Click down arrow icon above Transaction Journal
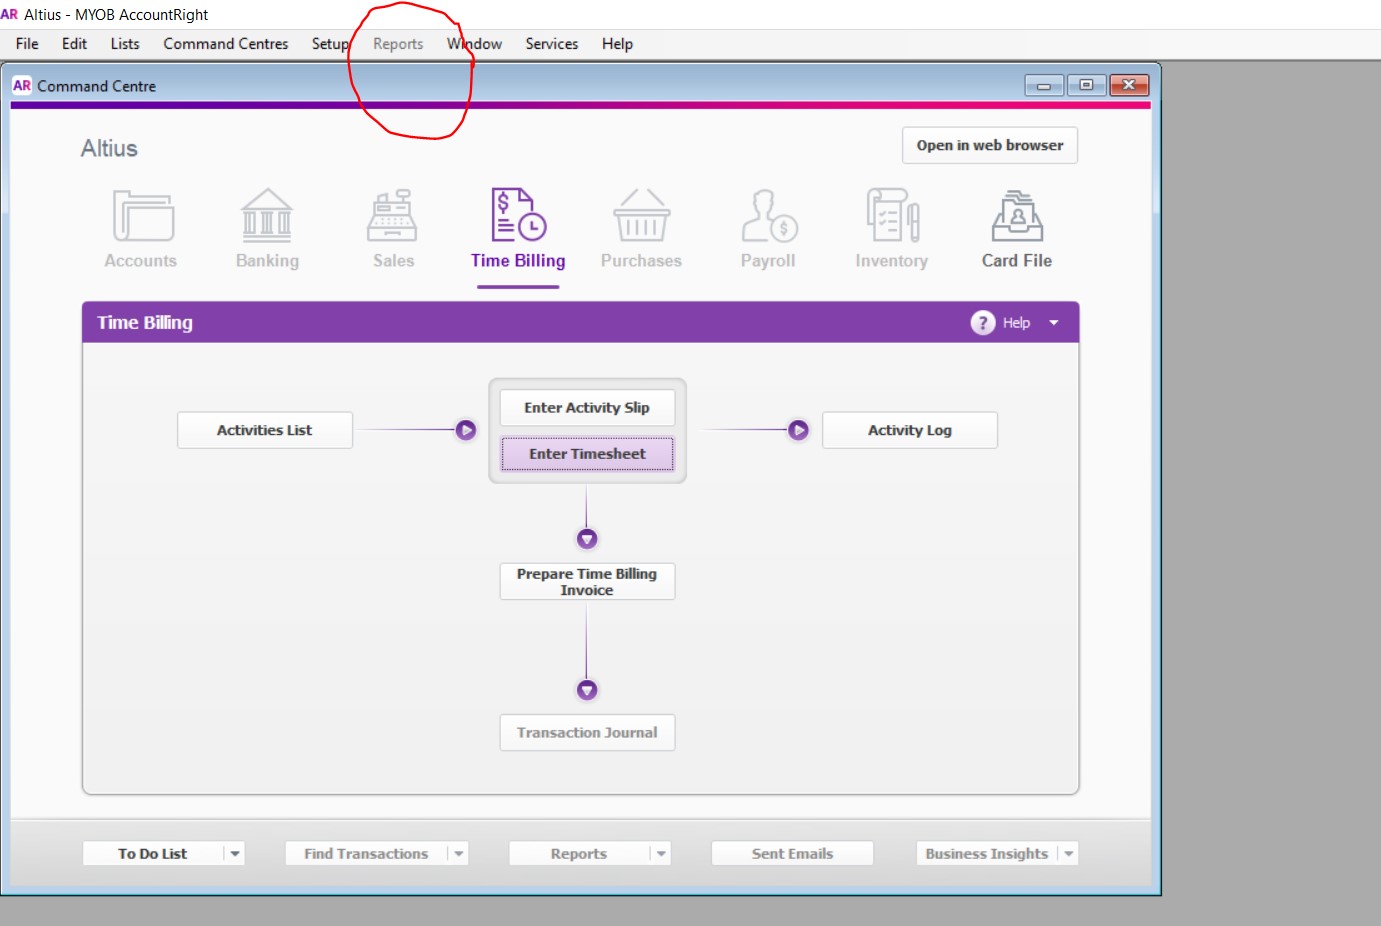 [587, 690]
